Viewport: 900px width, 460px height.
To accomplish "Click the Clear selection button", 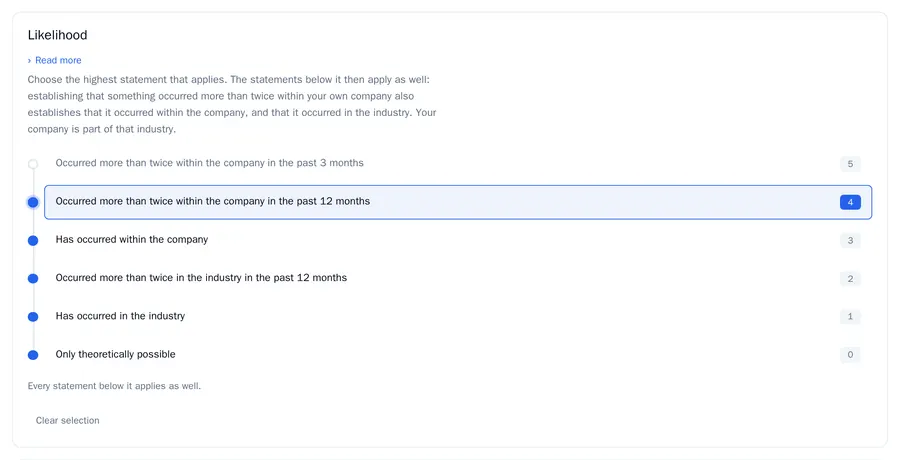I will point(68,420).
